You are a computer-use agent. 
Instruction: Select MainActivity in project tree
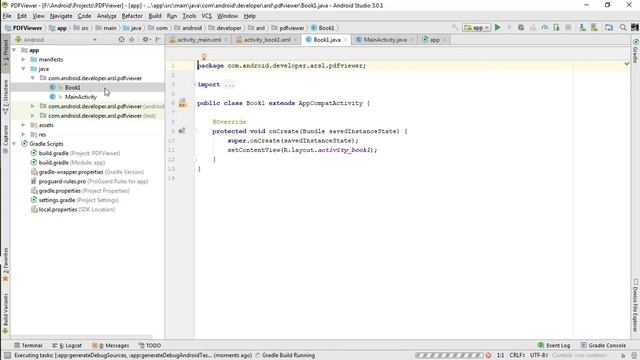click(81, 97)
